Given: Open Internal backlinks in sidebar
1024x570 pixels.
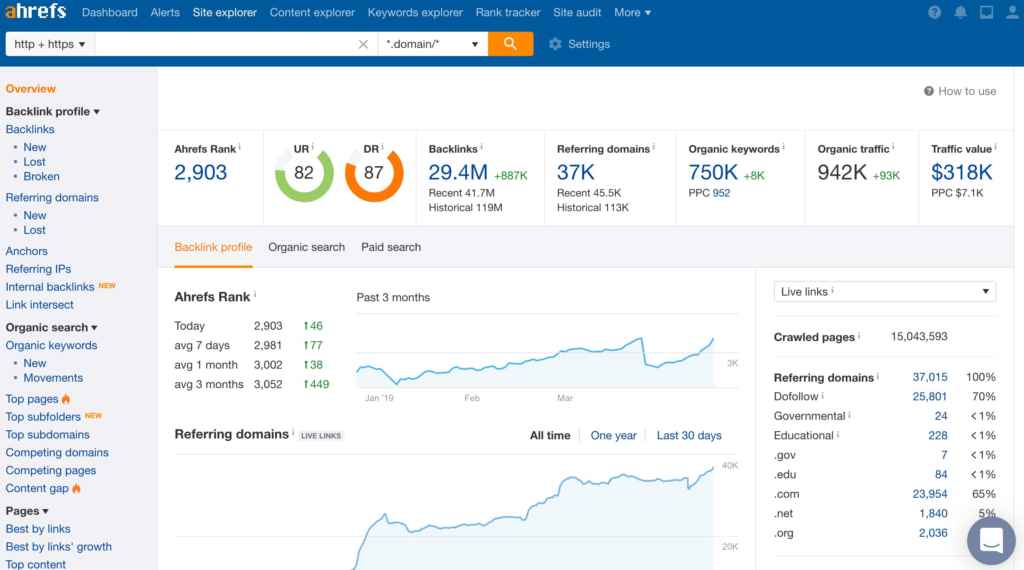Looking at the screenshot, I should (50, 287).
